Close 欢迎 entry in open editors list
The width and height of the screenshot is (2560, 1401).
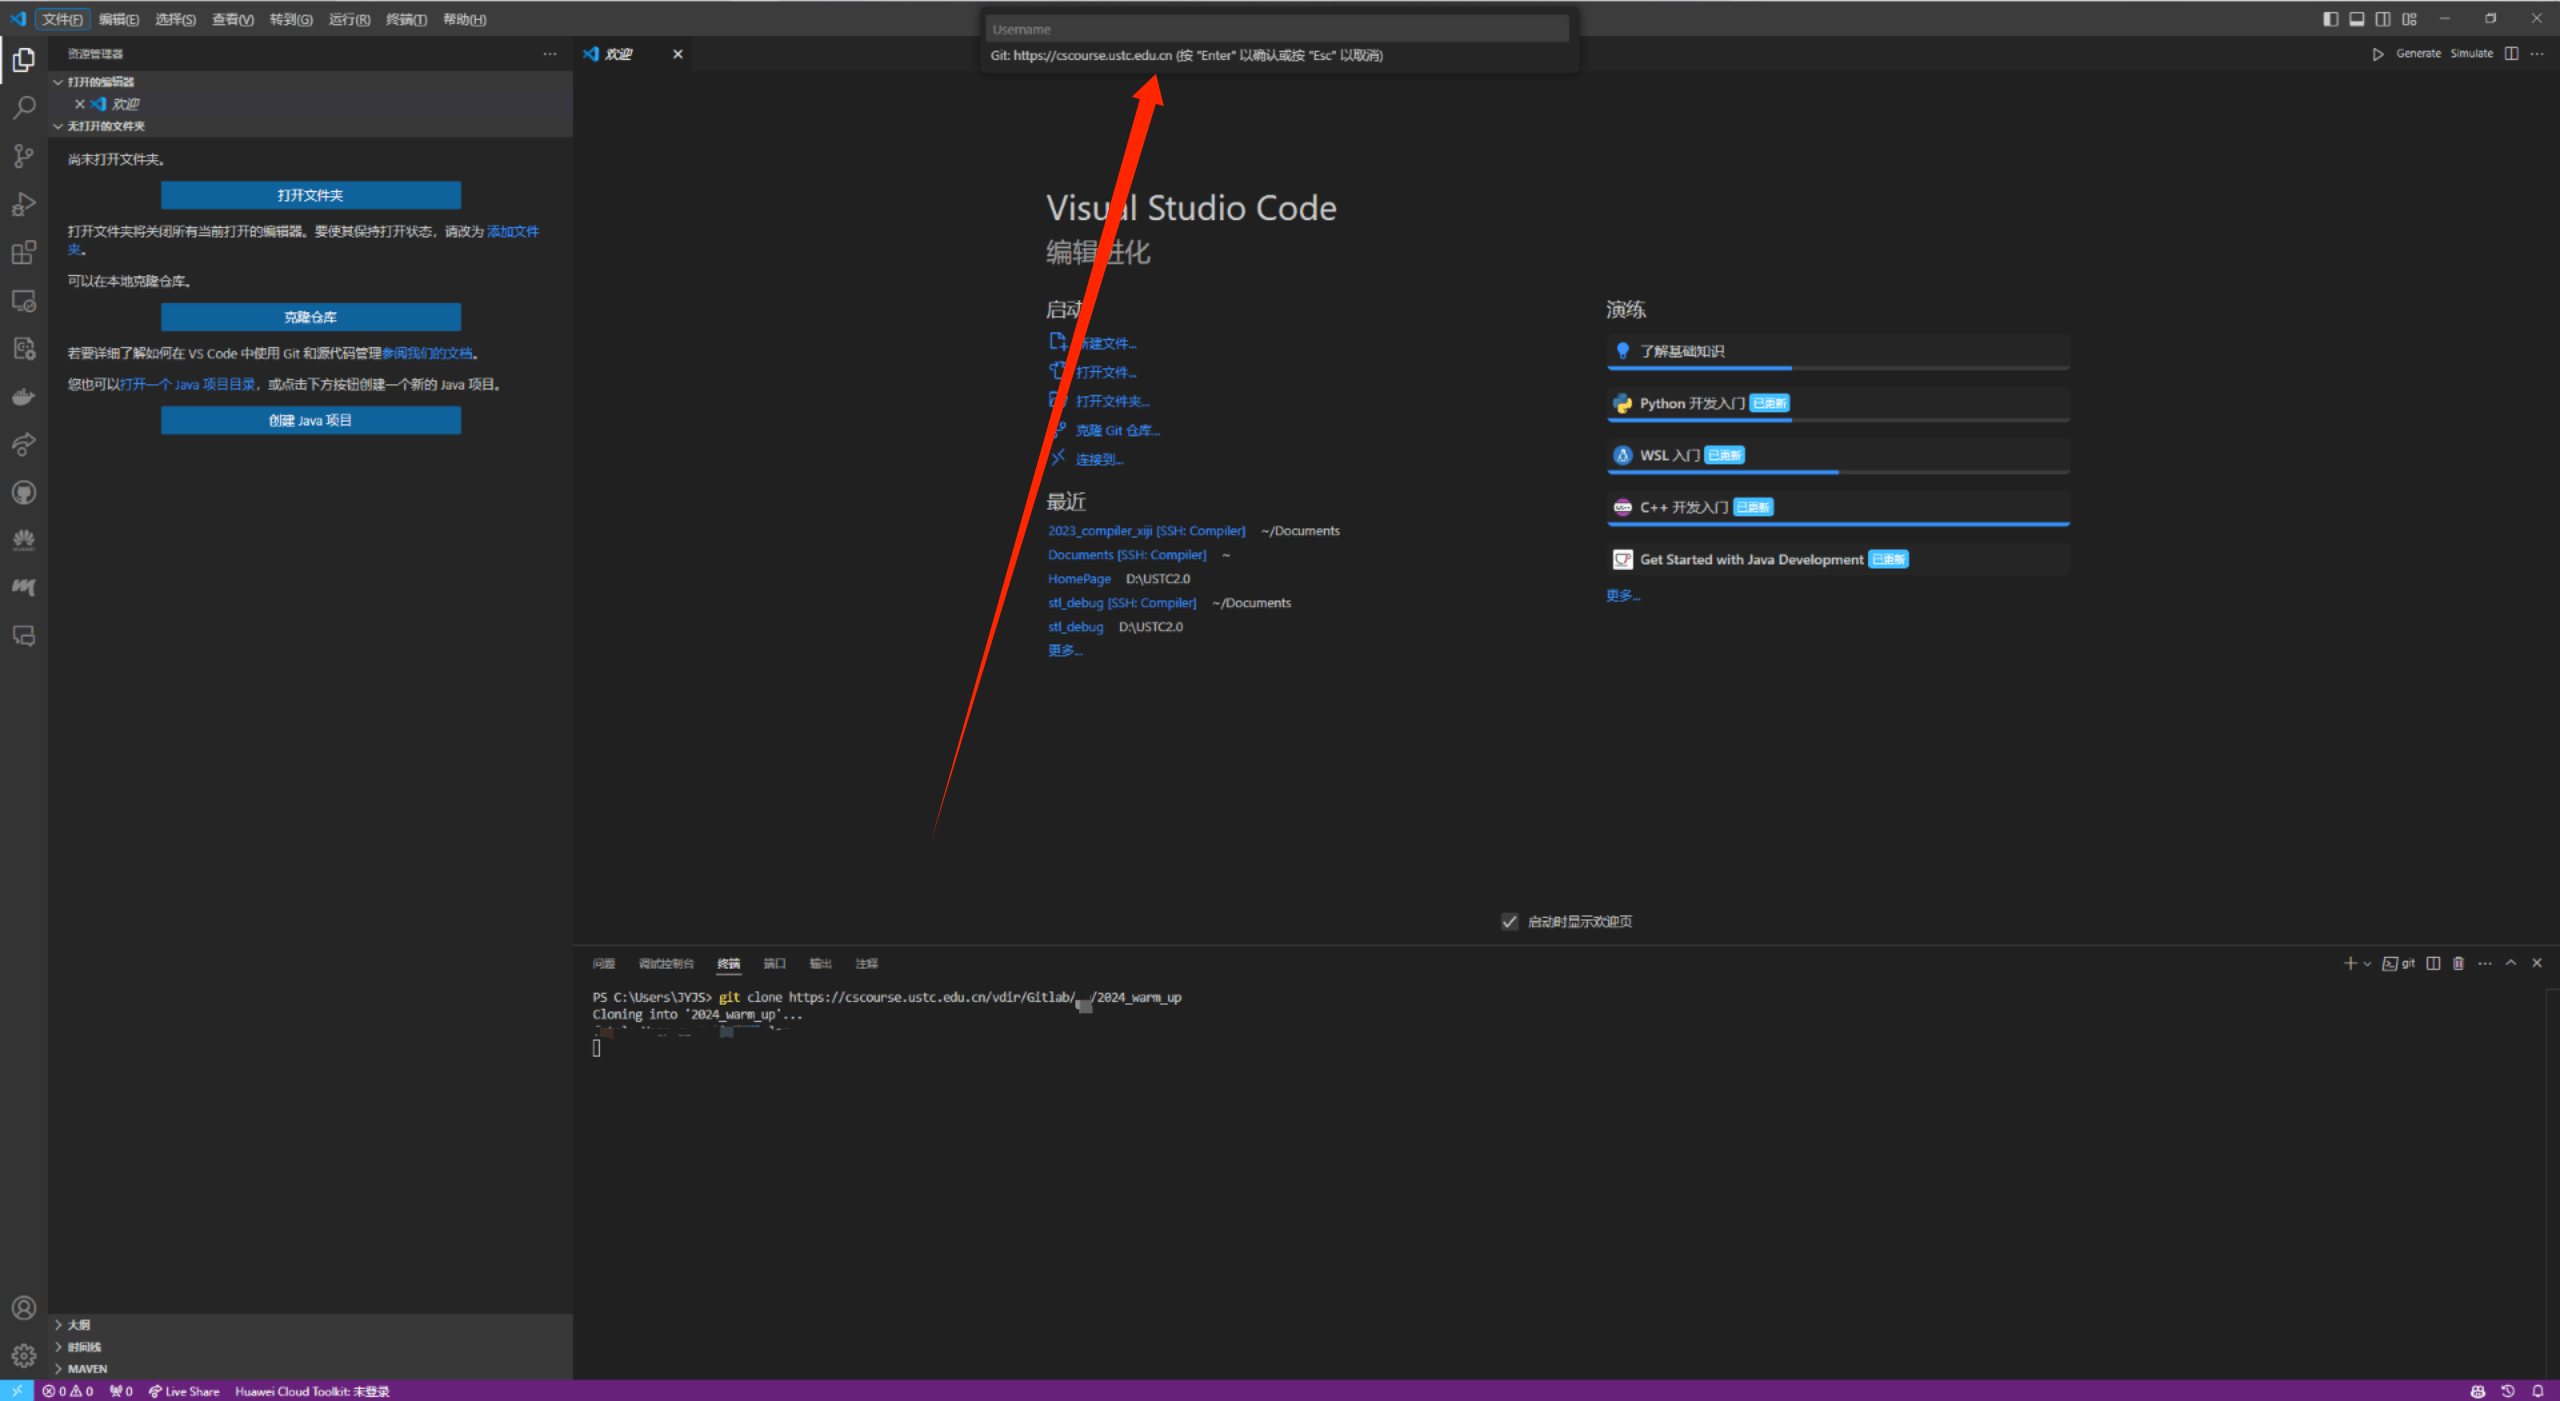80,104
